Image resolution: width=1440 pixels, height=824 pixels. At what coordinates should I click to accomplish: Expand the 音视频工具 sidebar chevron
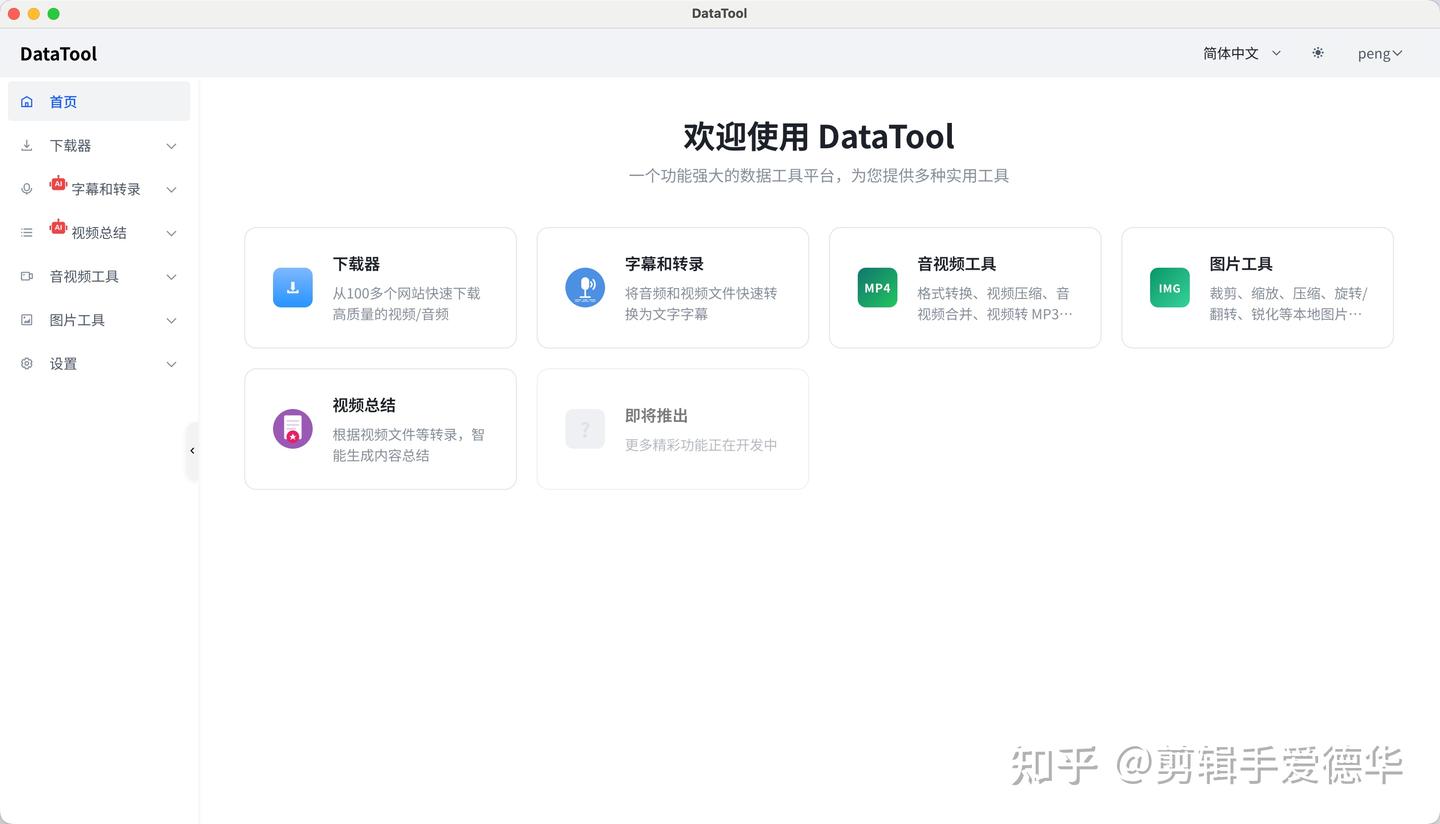coord(171,277)
